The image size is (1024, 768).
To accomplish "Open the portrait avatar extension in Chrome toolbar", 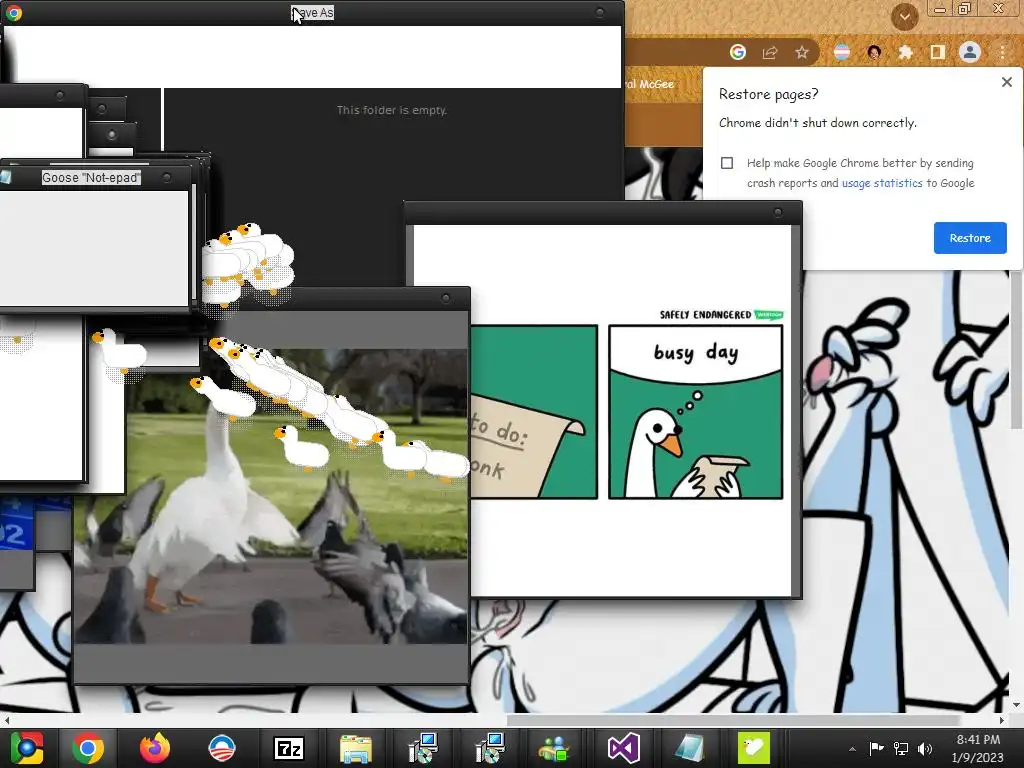I will coord(874,52).
